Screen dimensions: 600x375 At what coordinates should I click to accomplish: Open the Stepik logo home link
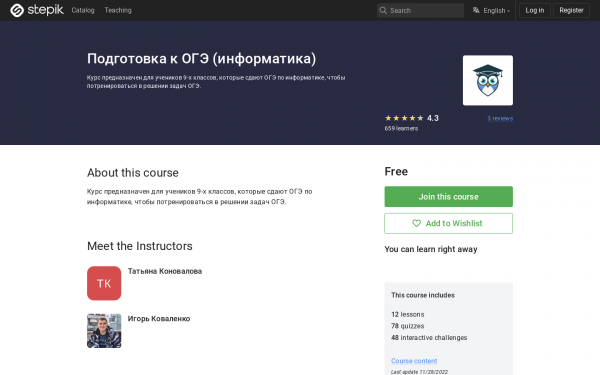tap(37, 10)
